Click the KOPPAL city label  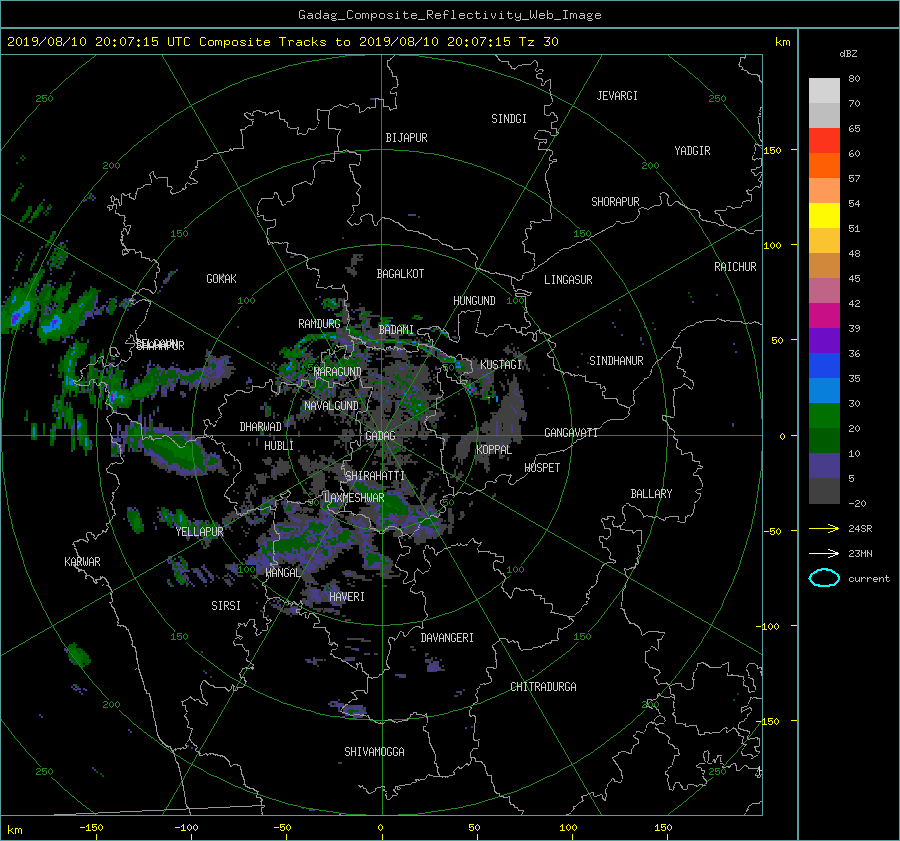pyautogui.click(x=494, y=449)
